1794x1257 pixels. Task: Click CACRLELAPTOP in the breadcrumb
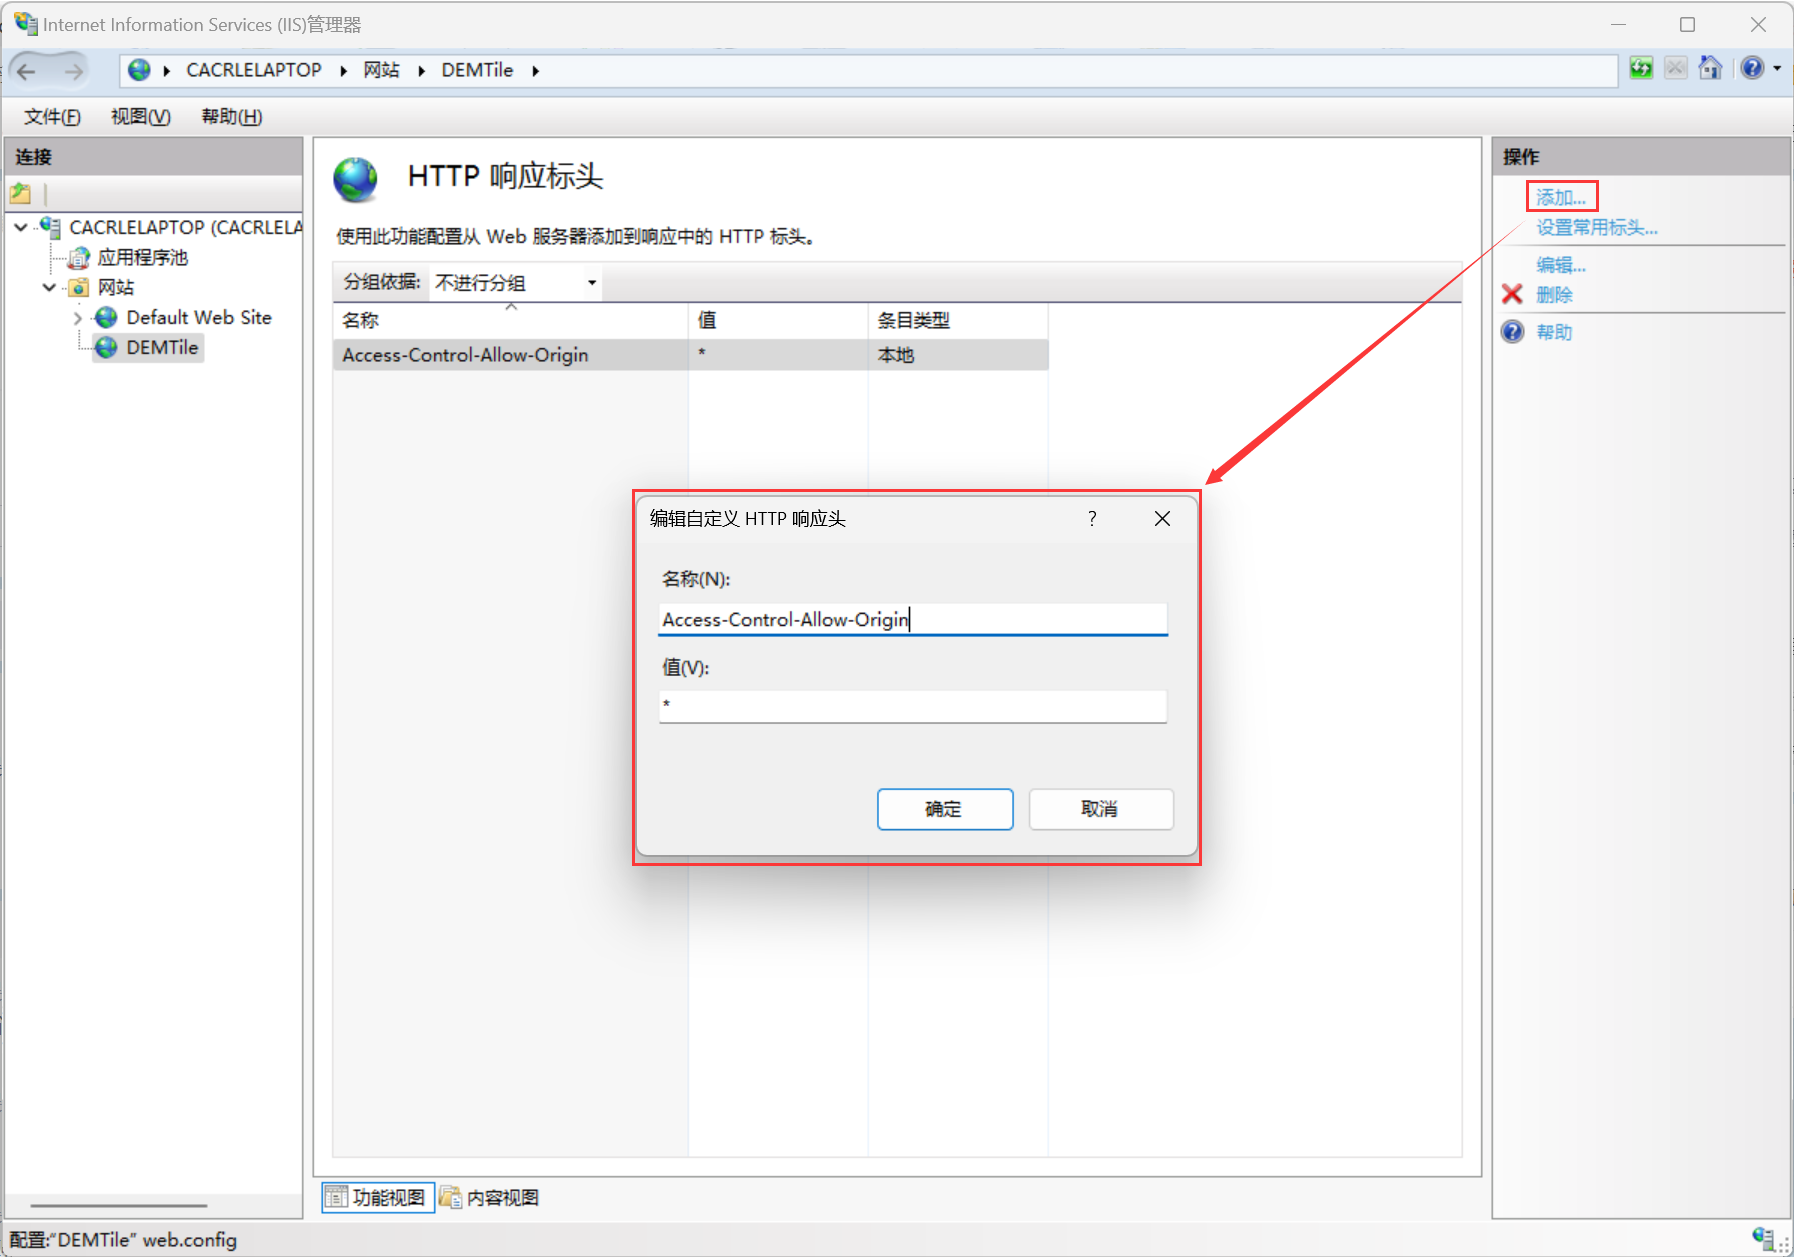(x=254, y=70)
